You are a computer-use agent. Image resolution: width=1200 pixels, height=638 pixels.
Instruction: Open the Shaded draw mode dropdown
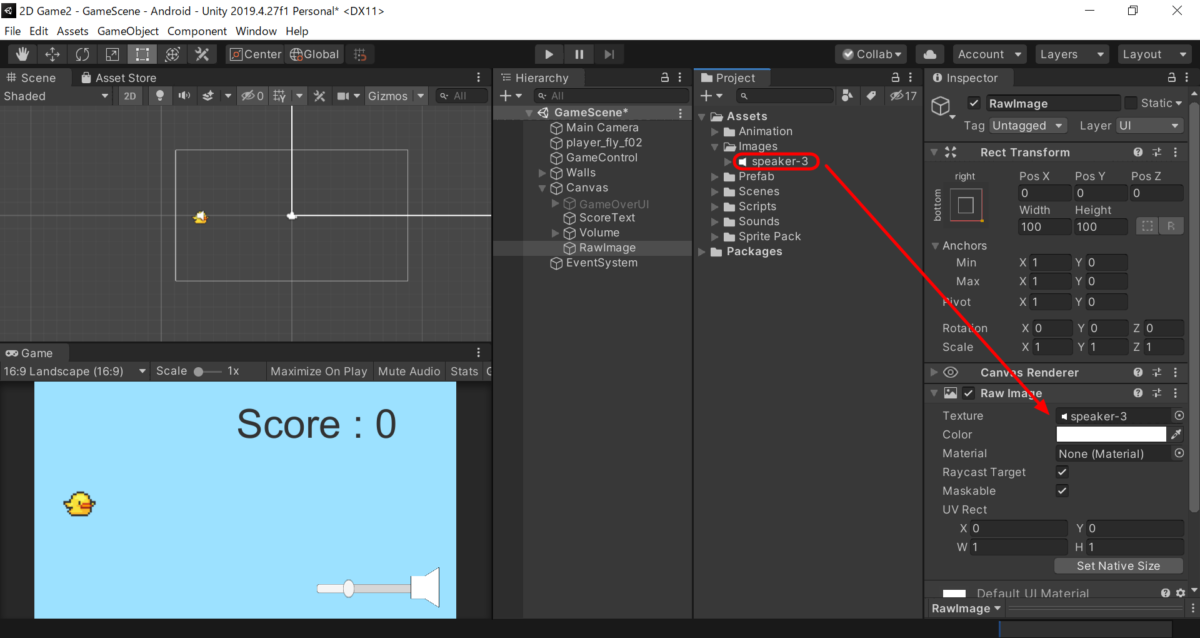[x=56, y=96]
